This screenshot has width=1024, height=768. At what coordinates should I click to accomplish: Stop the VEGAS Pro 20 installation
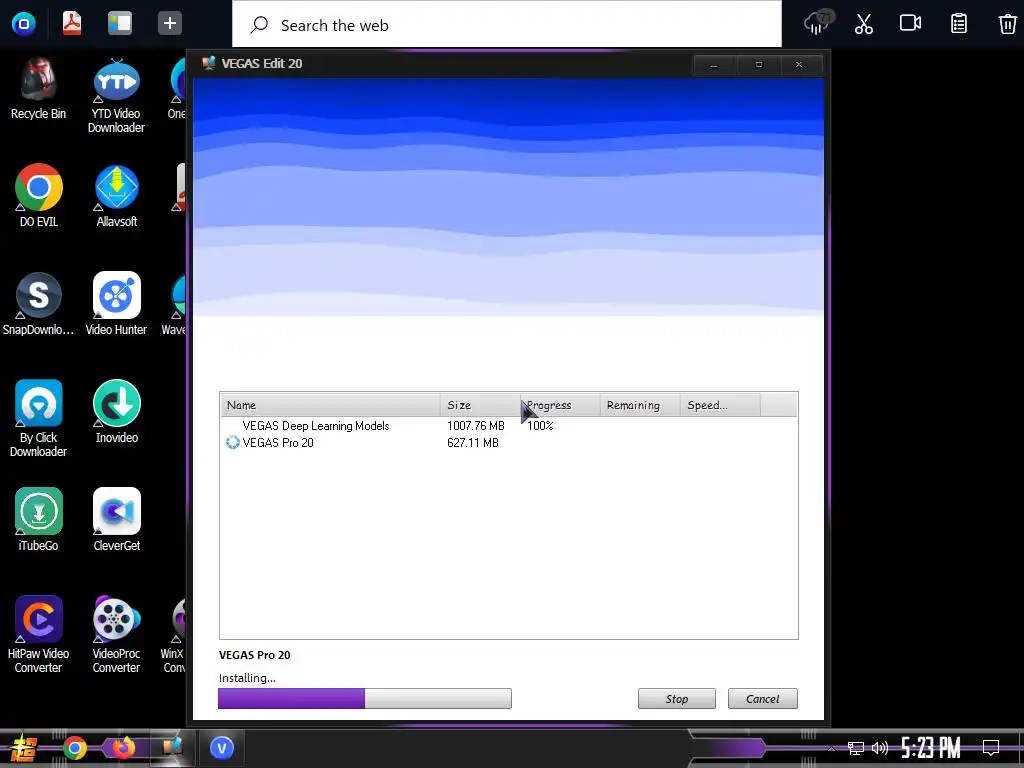677,699
